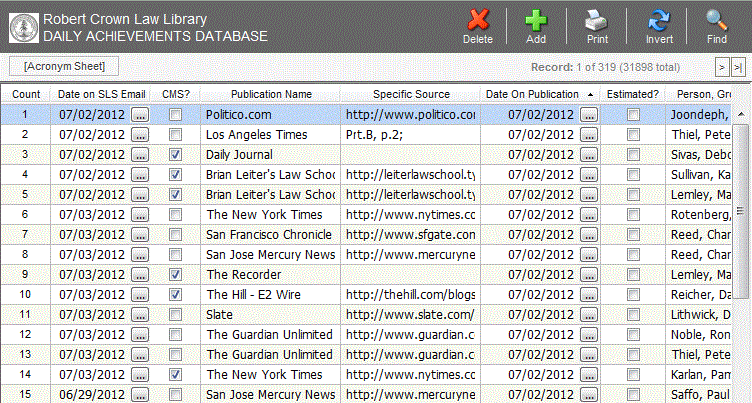This screenshot has width=752, height=403.
Task: Open SLS Email date picker for row 6
Action: (140, 214)
